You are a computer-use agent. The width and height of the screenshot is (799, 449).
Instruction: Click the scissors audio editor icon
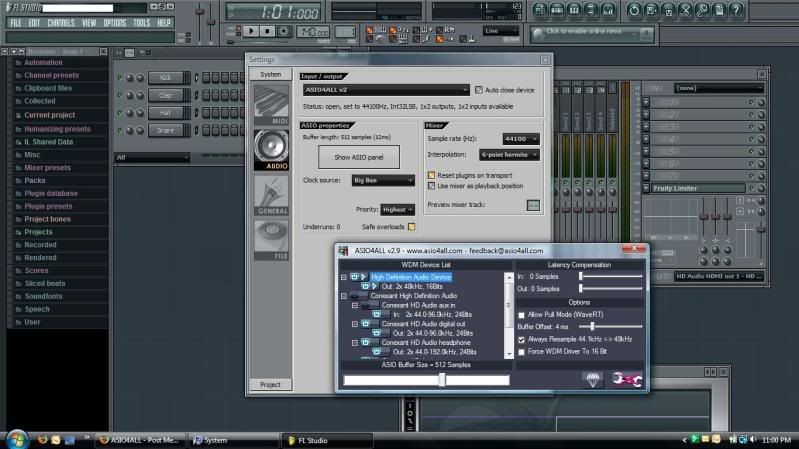point(685,10)
